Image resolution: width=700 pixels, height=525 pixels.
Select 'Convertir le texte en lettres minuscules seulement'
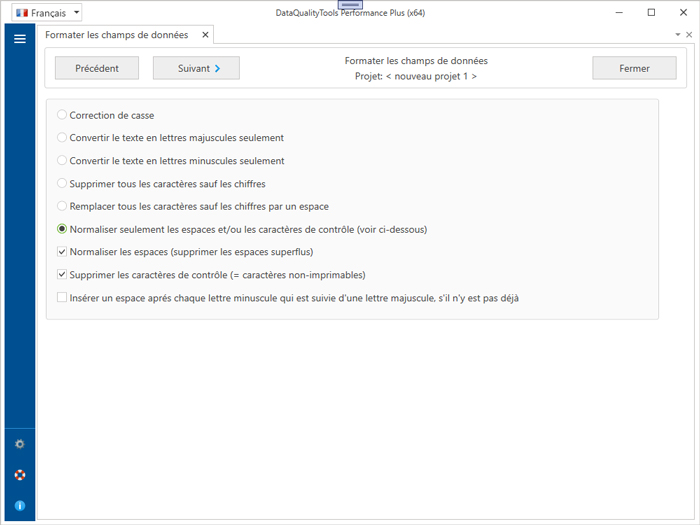(x=62, y=161)
